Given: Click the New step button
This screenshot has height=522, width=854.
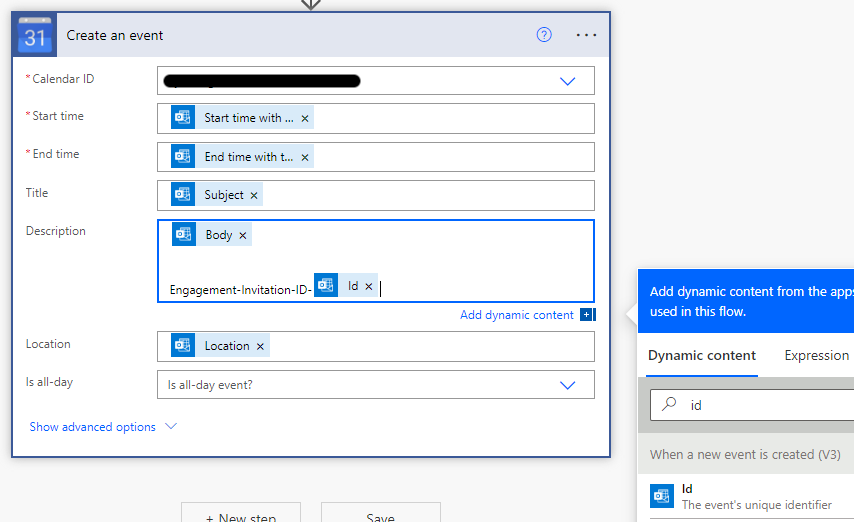Looking at the screenshot, I should click(x=241, y=513).
